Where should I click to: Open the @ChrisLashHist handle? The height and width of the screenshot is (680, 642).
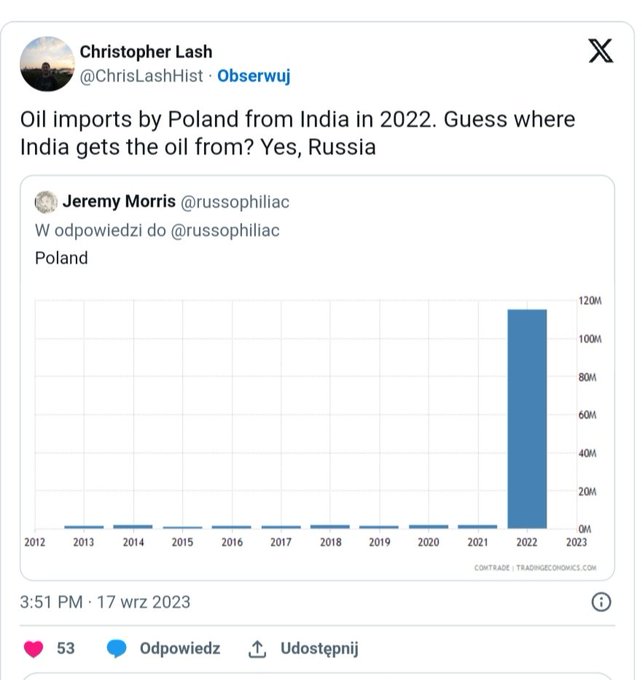point(141,76)
